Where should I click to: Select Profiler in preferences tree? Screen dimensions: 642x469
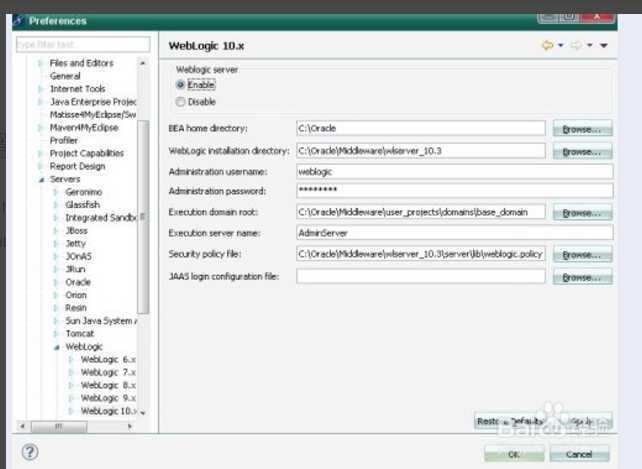pyautogui.click(x=63, y=140)
